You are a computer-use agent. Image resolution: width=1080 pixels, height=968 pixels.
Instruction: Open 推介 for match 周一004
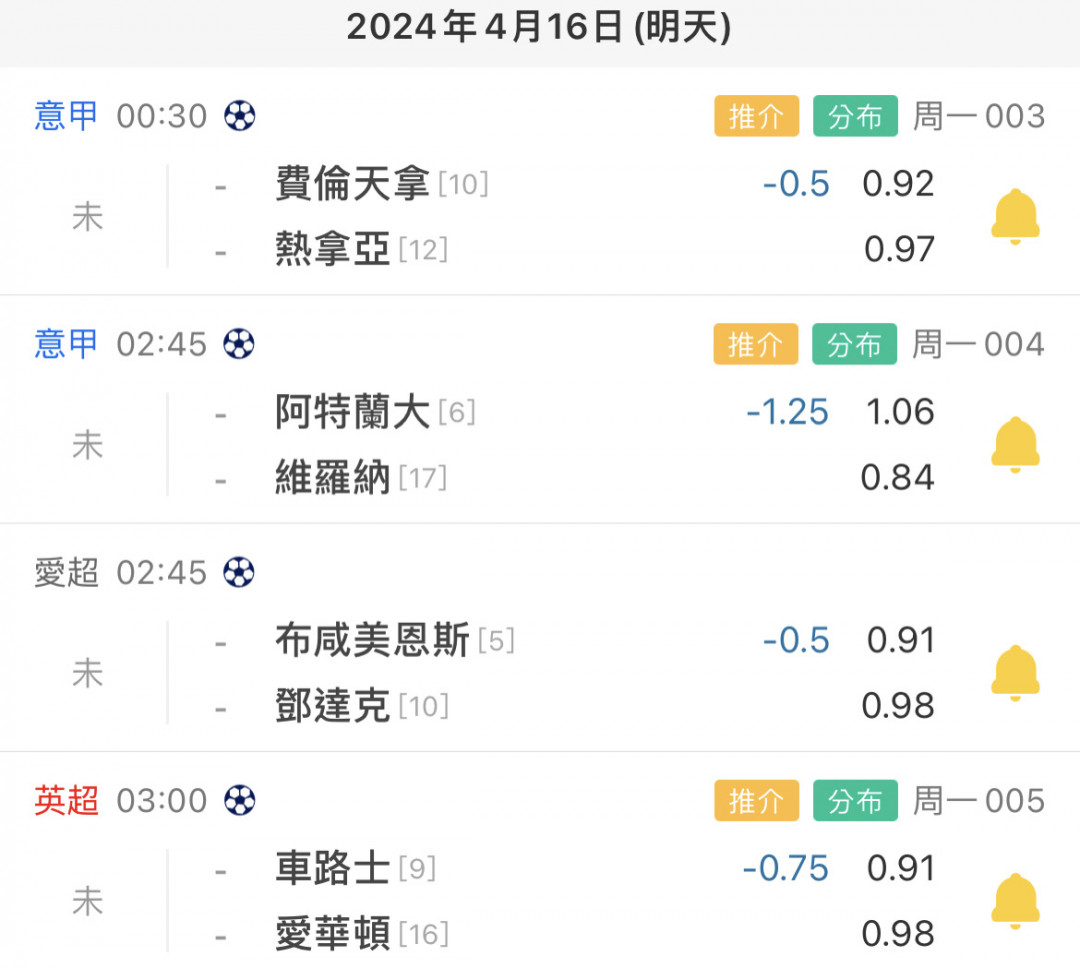[756, 344]
